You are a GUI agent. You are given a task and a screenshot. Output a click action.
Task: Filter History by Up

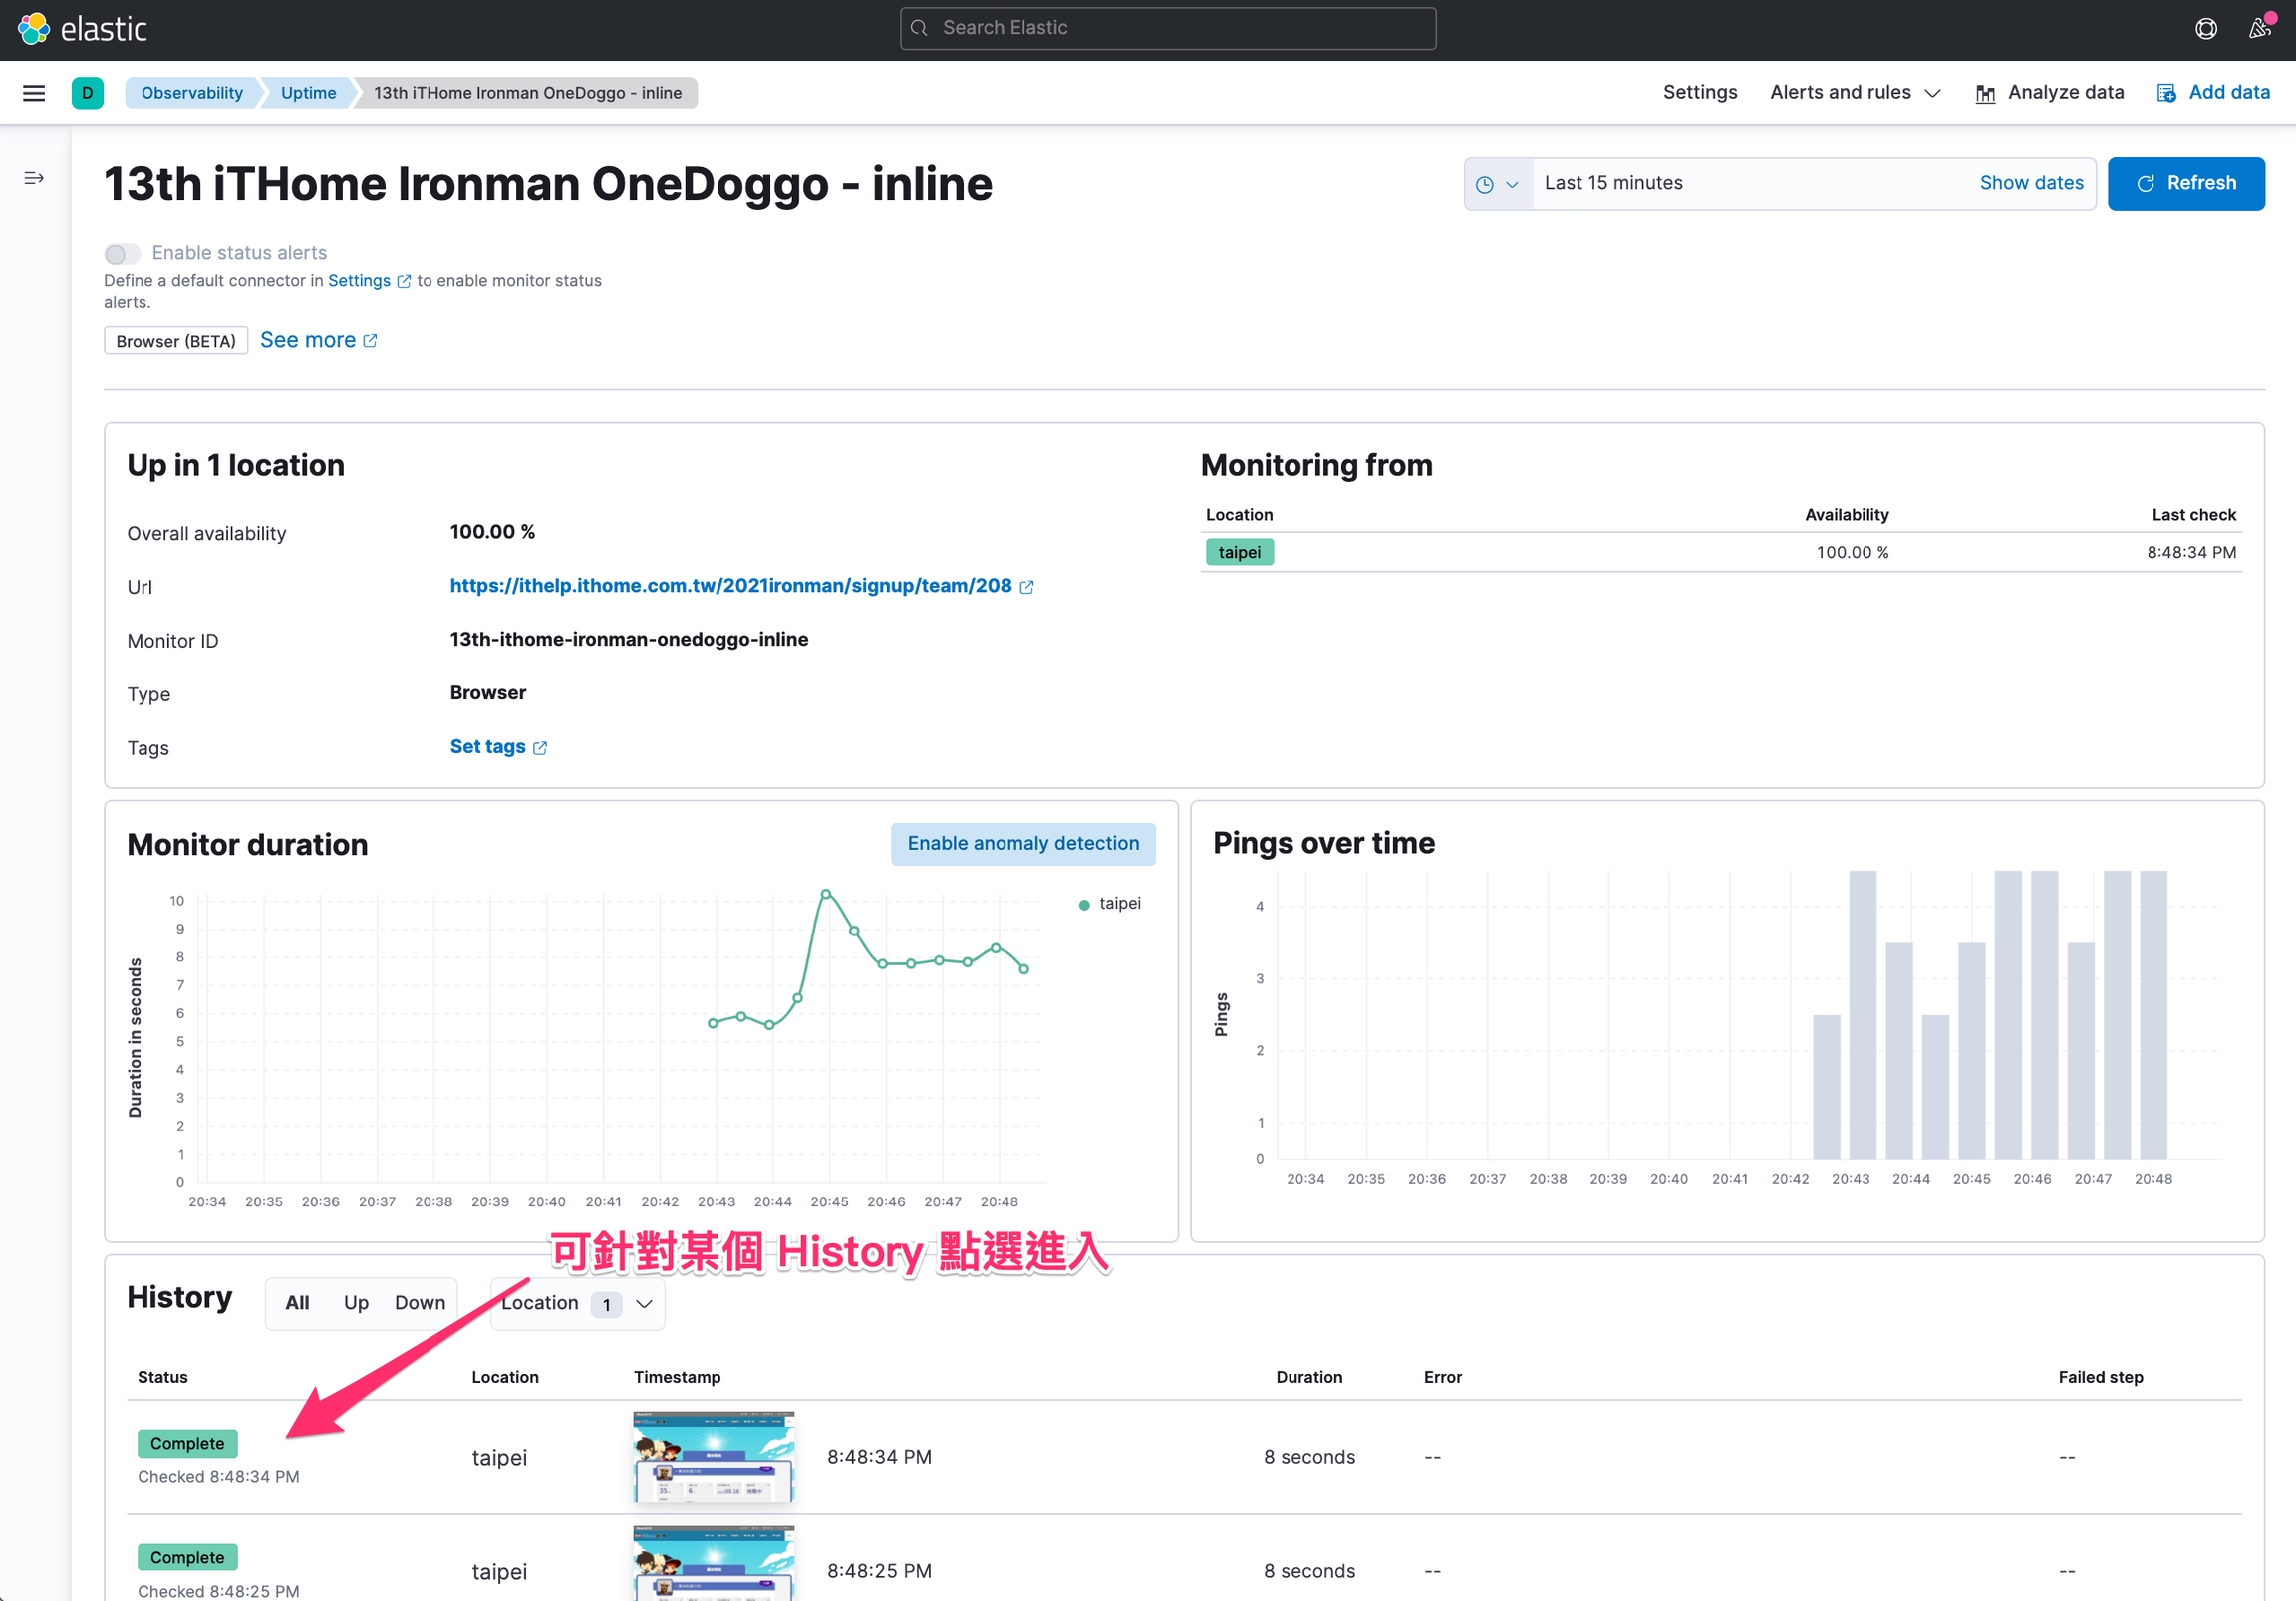(x=356, y=1303)
